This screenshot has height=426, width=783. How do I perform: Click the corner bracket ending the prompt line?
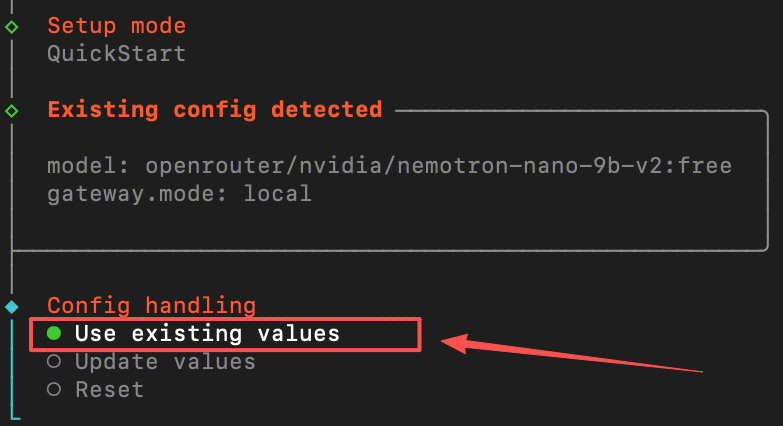(14, 414)
